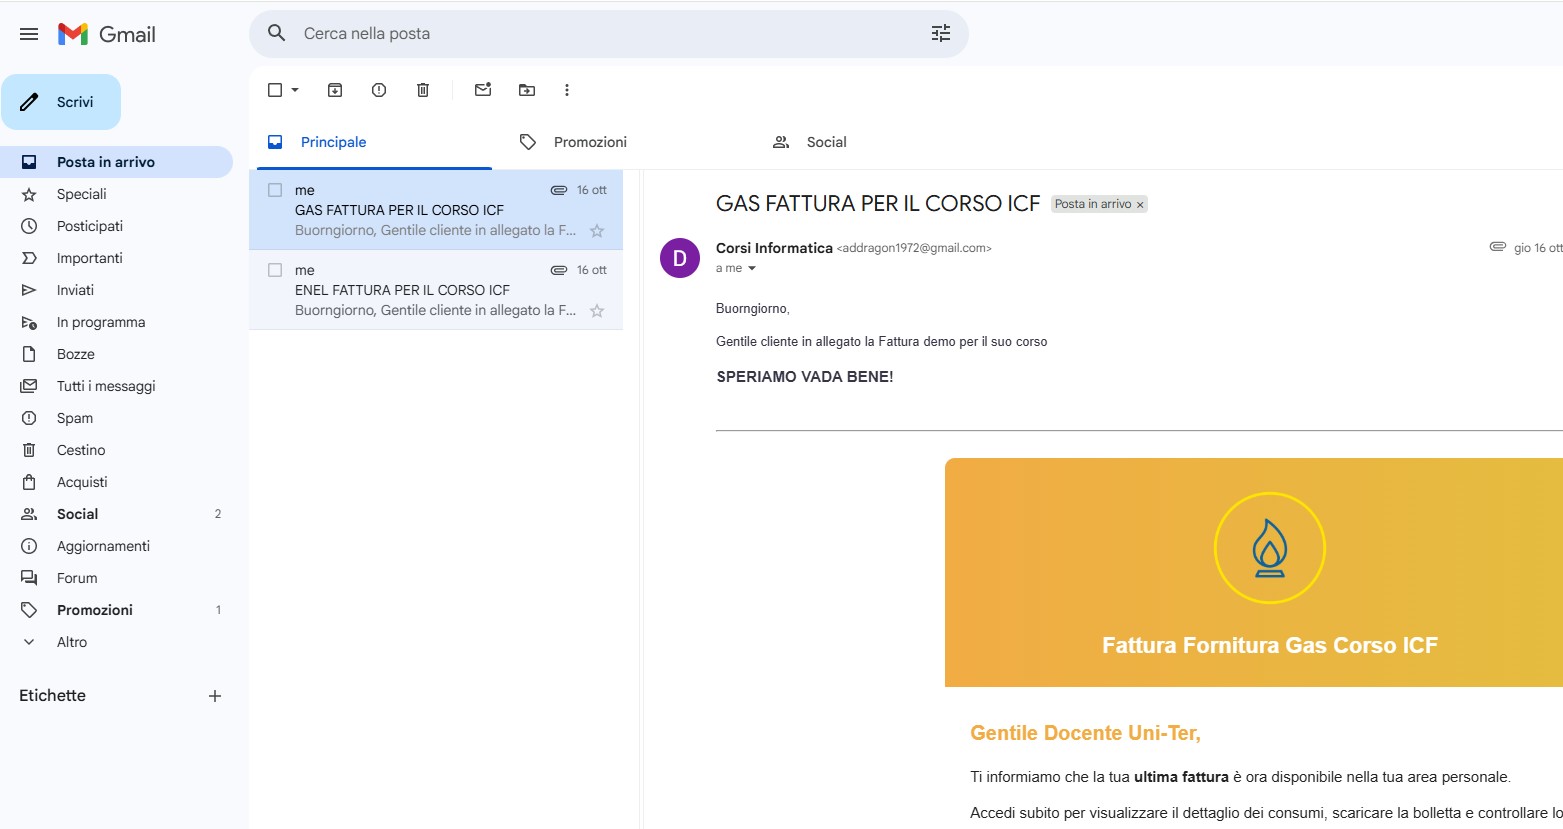Image resolution: width=1563 pixels, height=829 pixels.
Task: Select the GAS FATTURA email checkbox
Action: 274,189
